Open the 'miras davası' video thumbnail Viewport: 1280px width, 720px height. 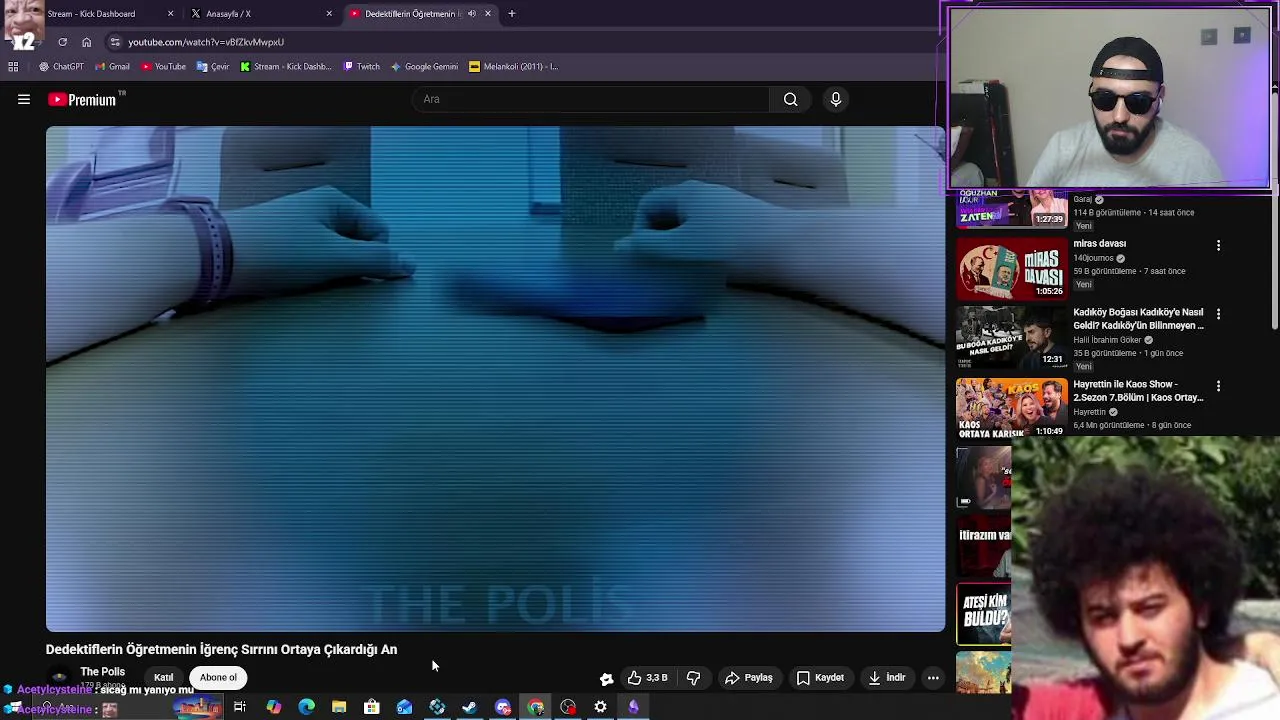click(1011, 269)
